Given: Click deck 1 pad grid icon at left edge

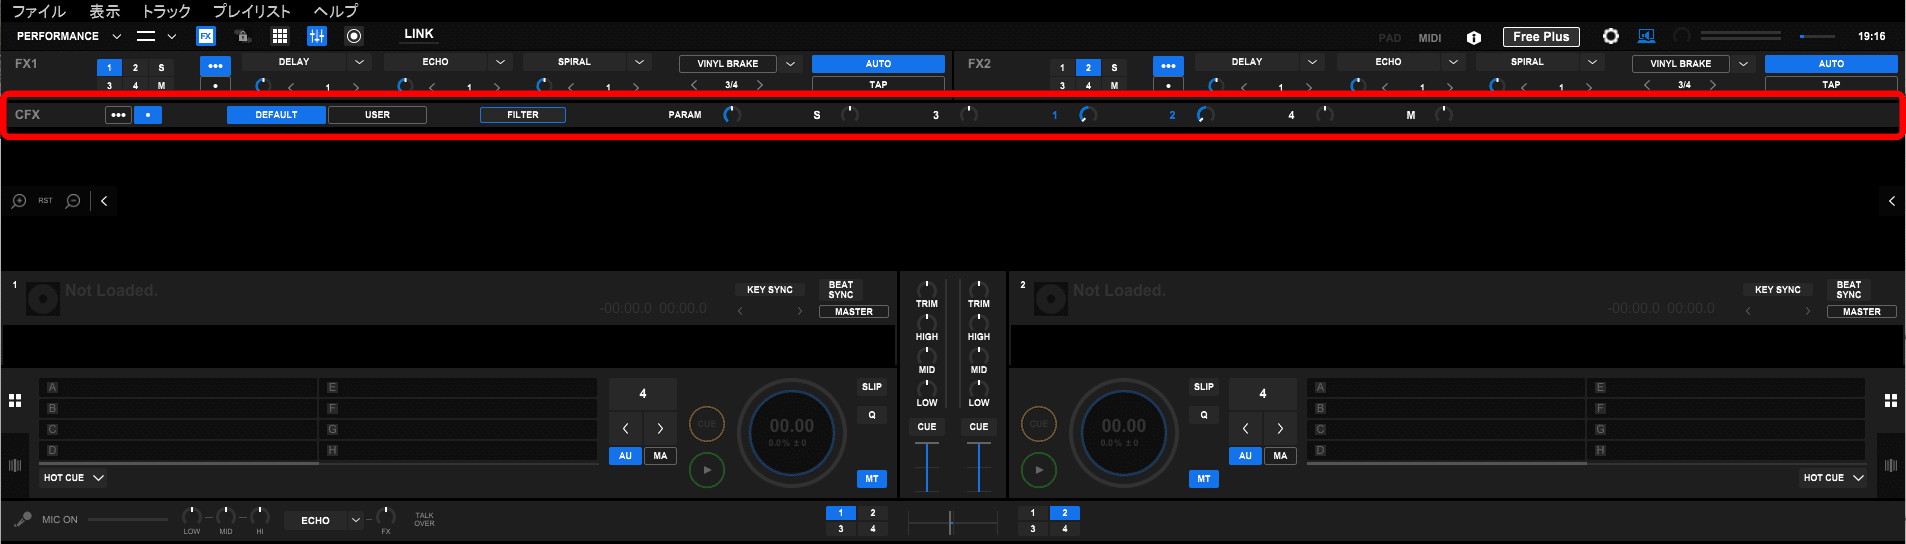Looking at the screenshot, I should pyautogui.click(x=15, y=400).
